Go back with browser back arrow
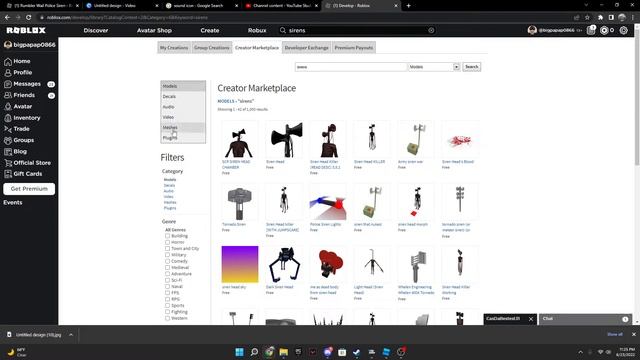 [x=7, y=18]
